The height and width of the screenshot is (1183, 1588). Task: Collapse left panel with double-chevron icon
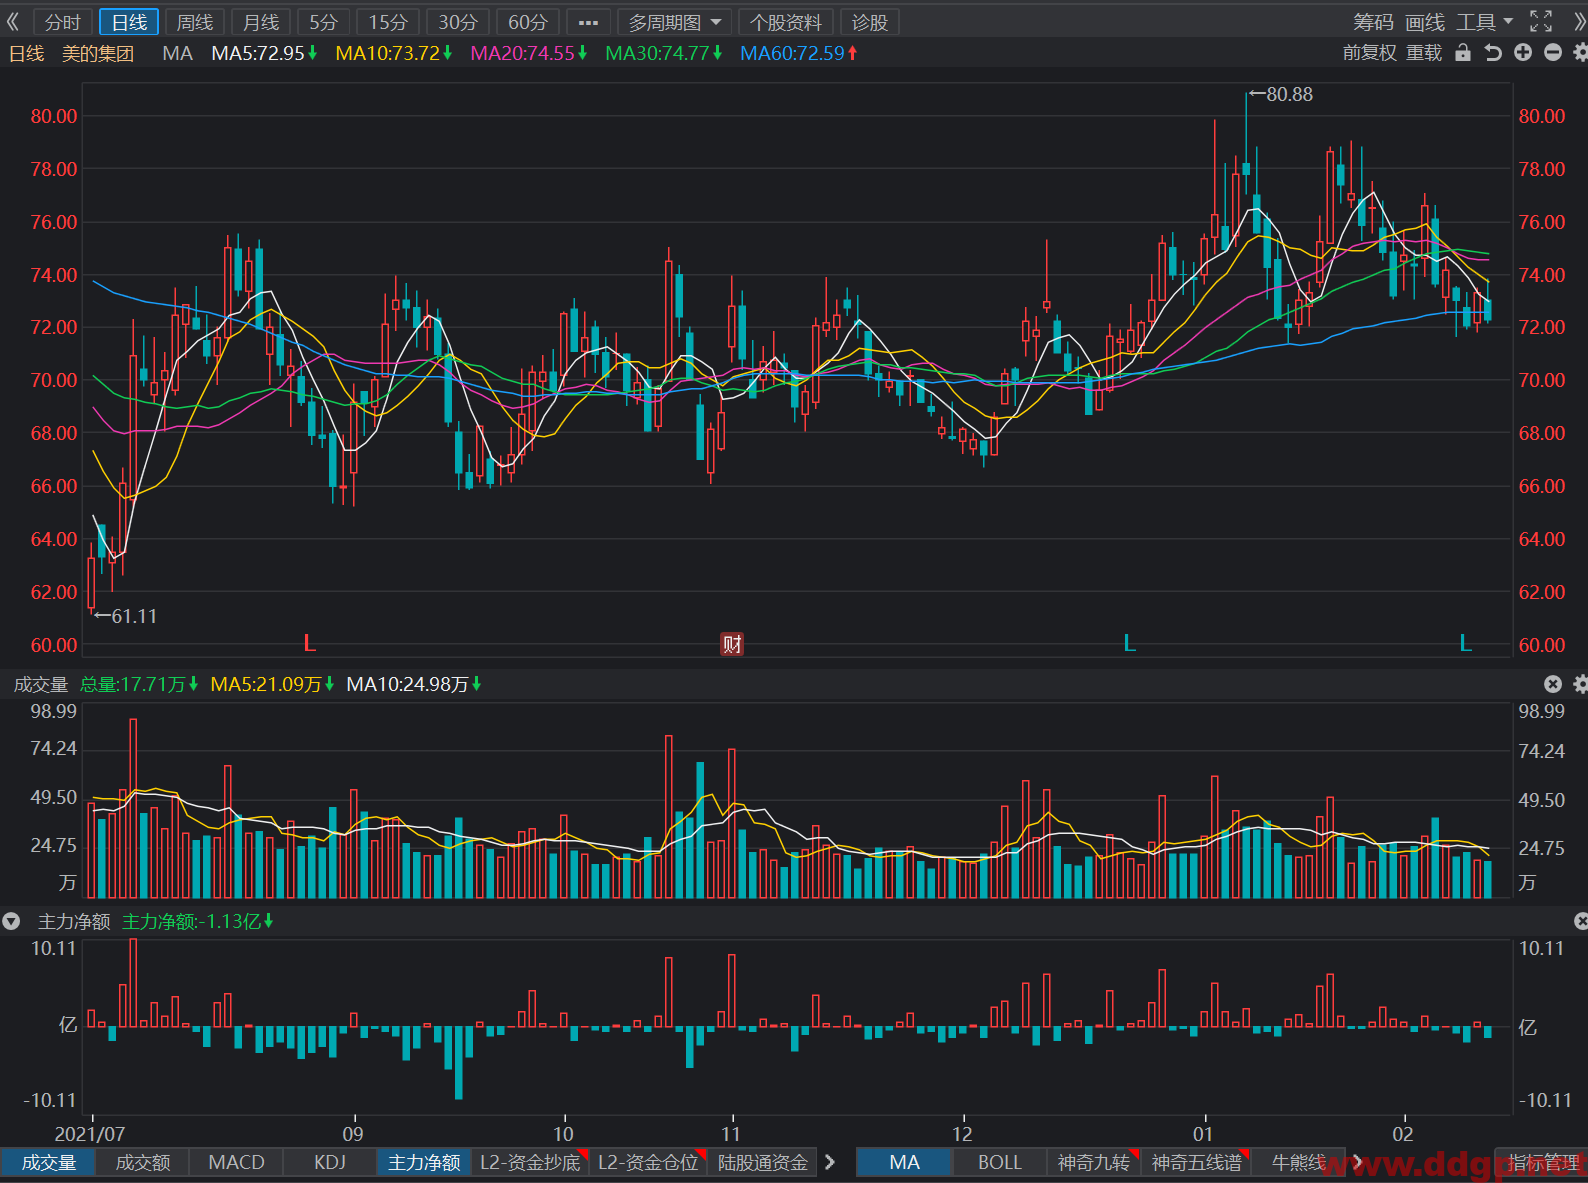tap(13, 22)
